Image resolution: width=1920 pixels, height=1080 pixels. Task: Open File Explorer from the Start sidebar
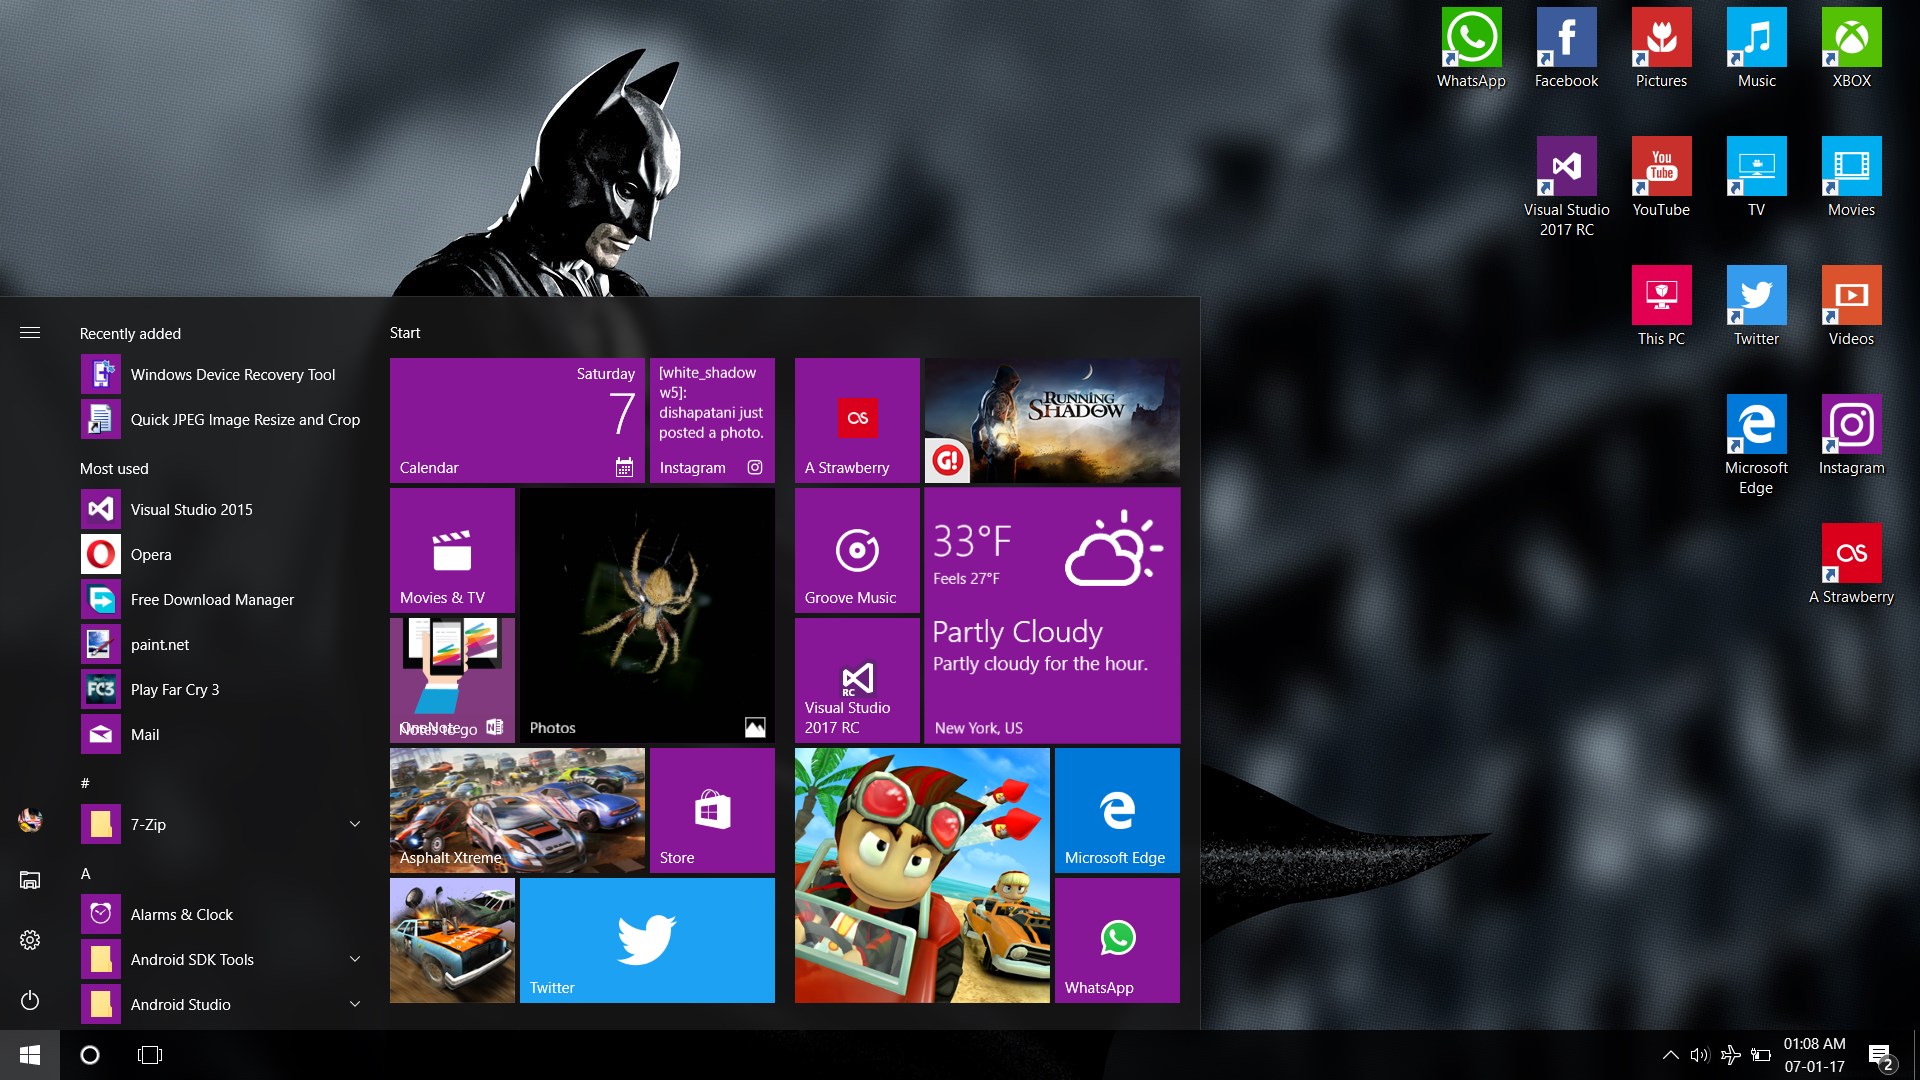(x=30, y=880)
